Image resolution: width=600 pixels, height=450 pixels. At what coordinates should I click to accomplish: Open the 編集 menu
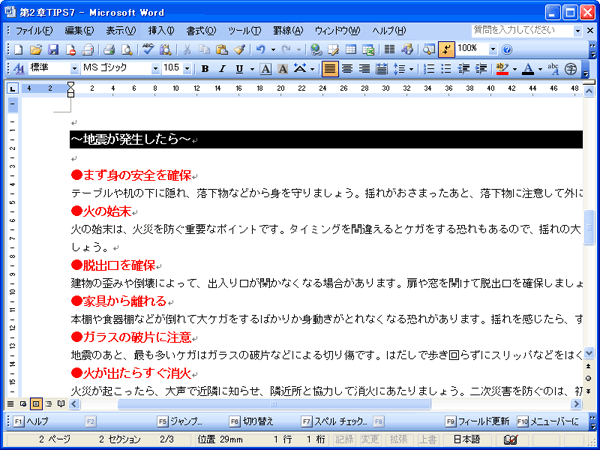(79, 31)
